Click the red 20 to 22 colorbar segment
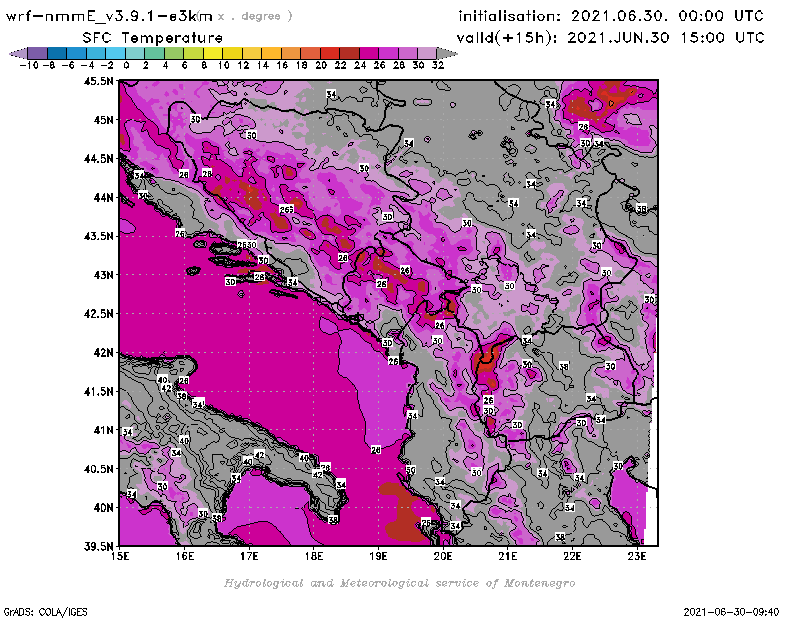Screen dimensions: 800x618 click(330, 53)
